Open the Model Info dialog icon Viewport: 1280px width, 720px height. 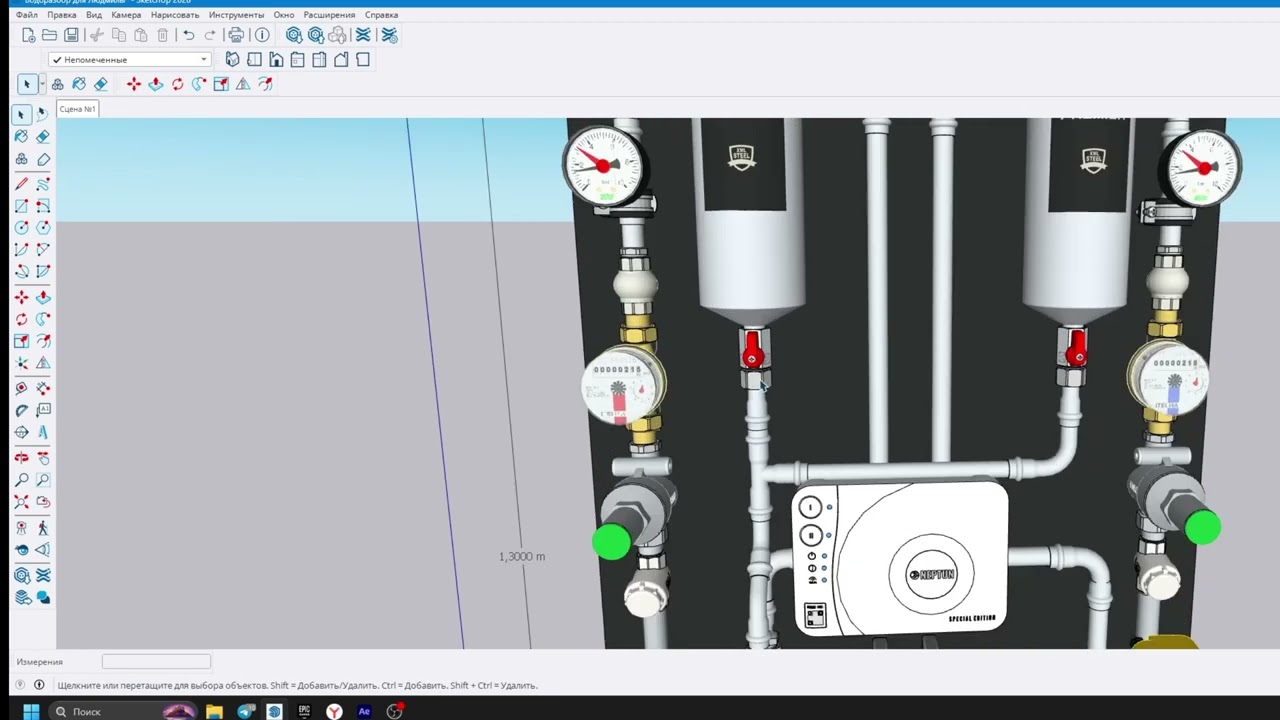(262, 35)
